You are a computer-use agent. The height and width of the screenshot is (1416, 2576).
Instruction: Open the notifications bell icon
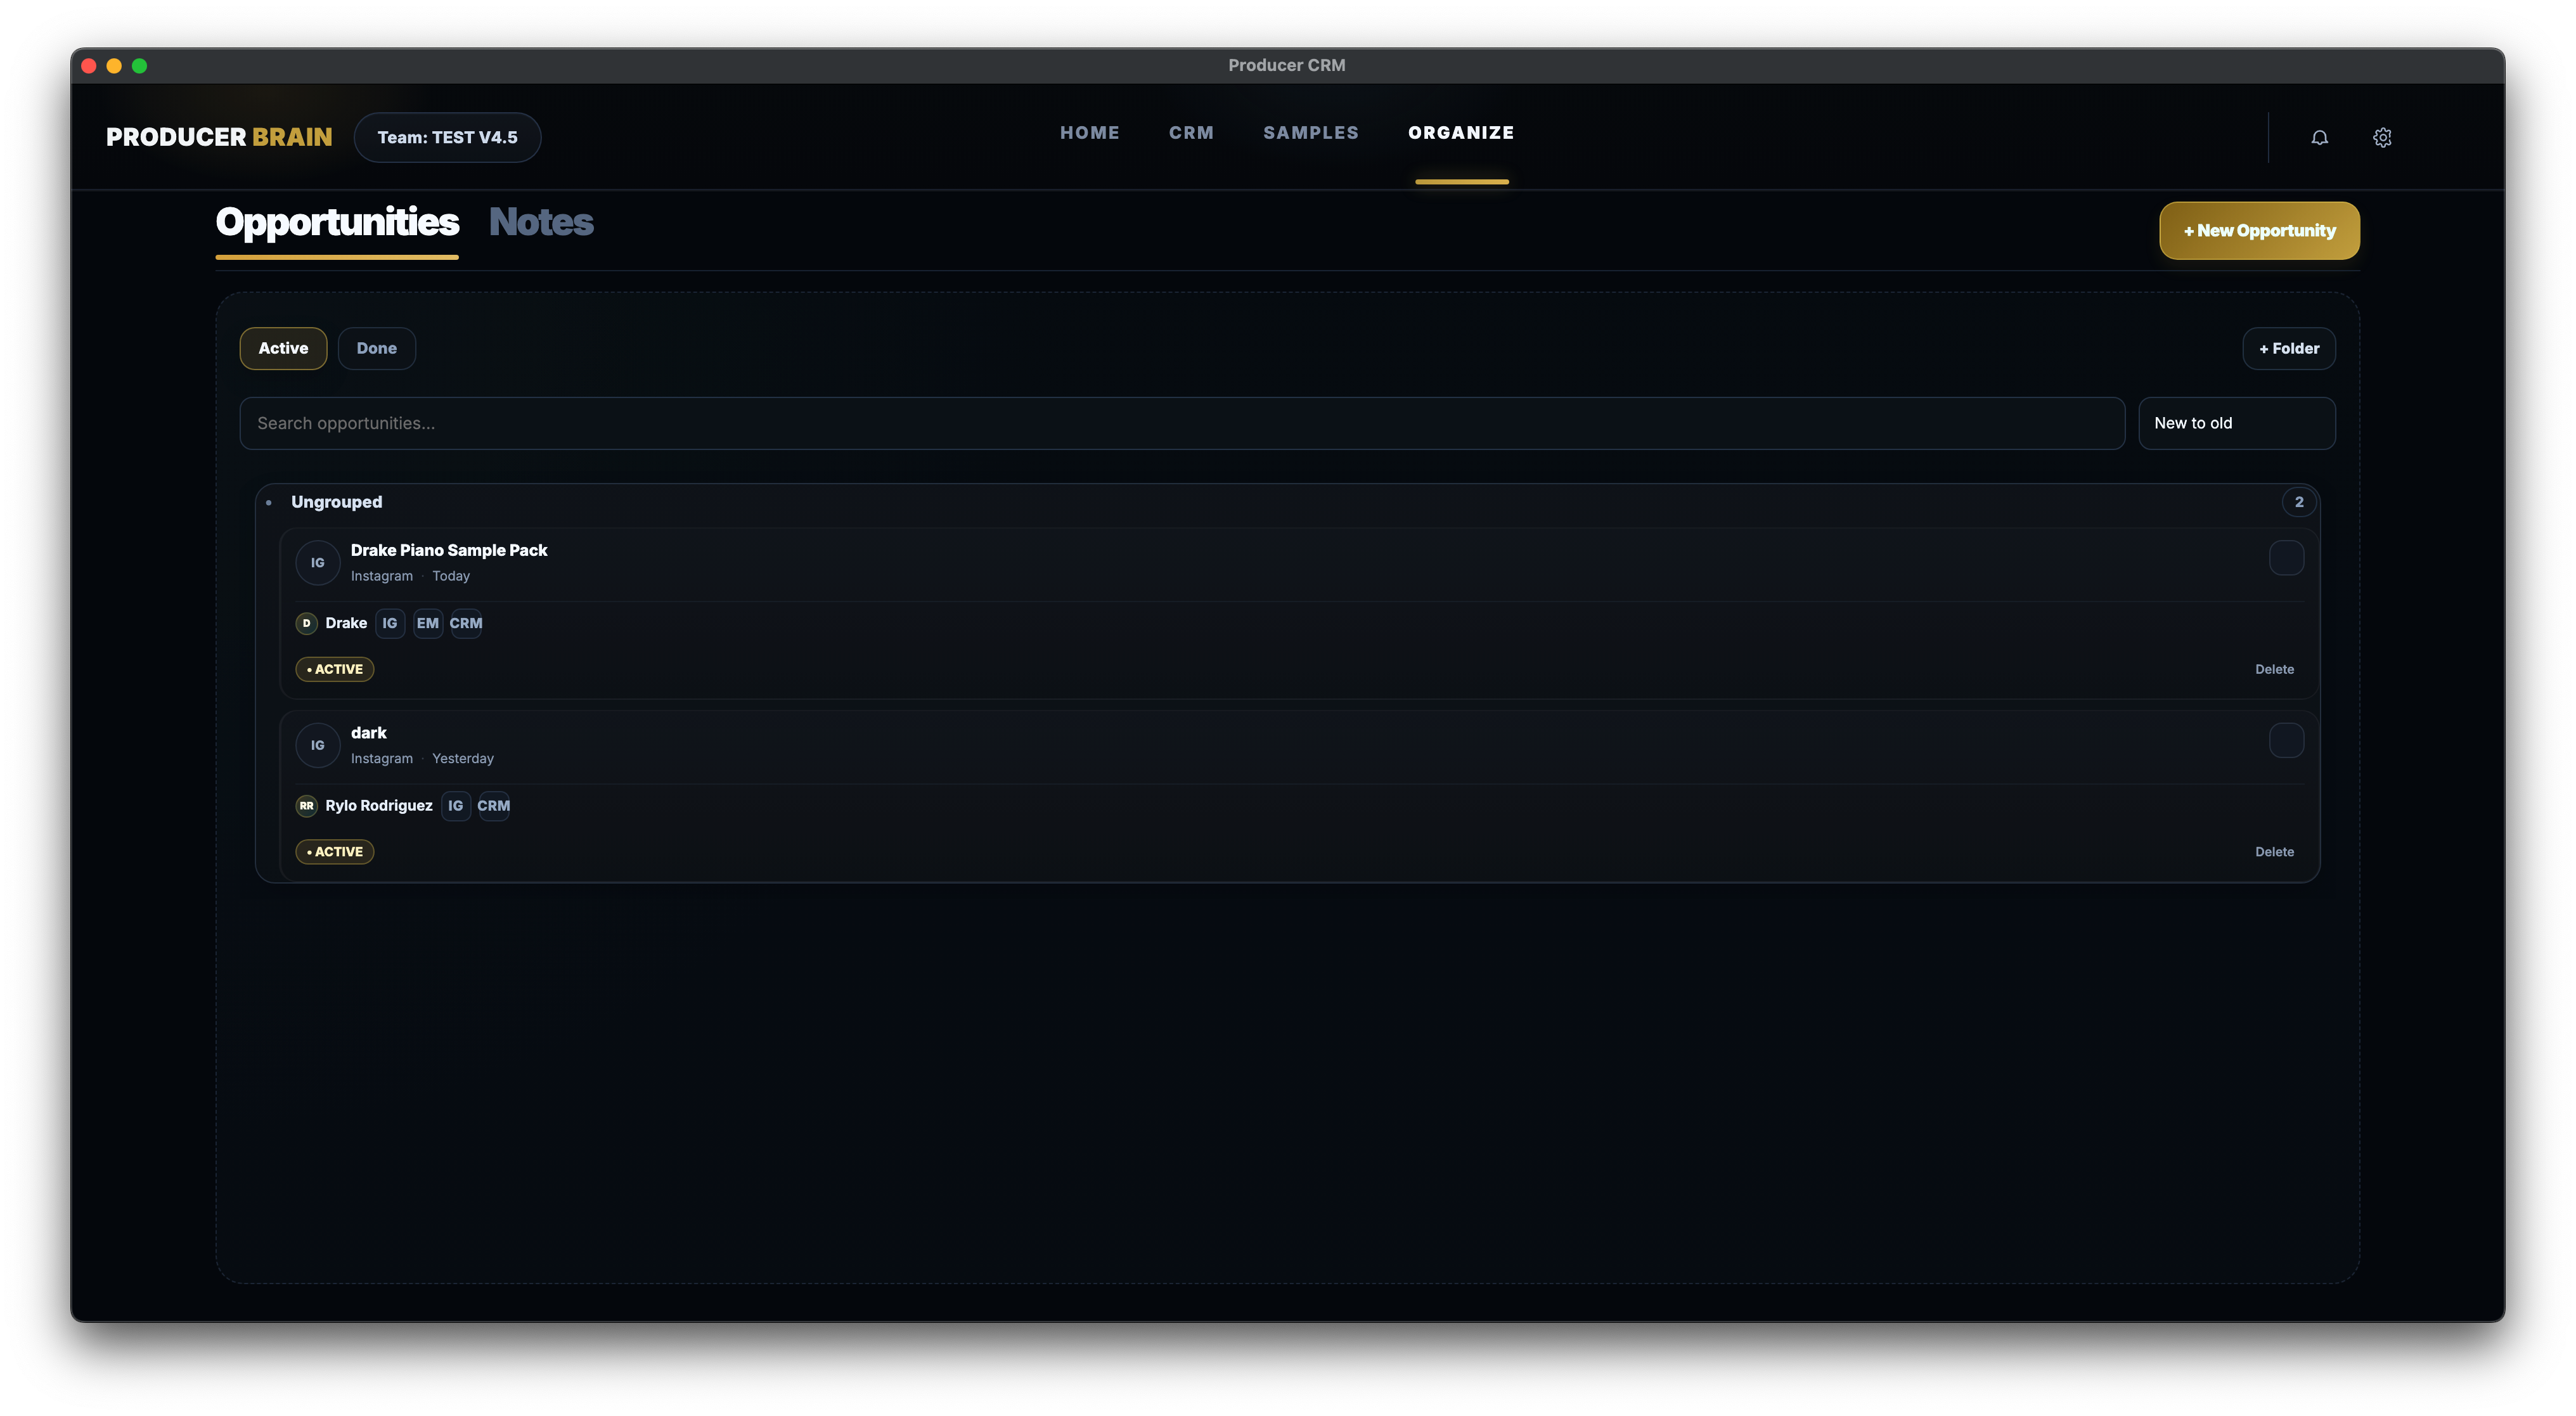(2319, 138)
